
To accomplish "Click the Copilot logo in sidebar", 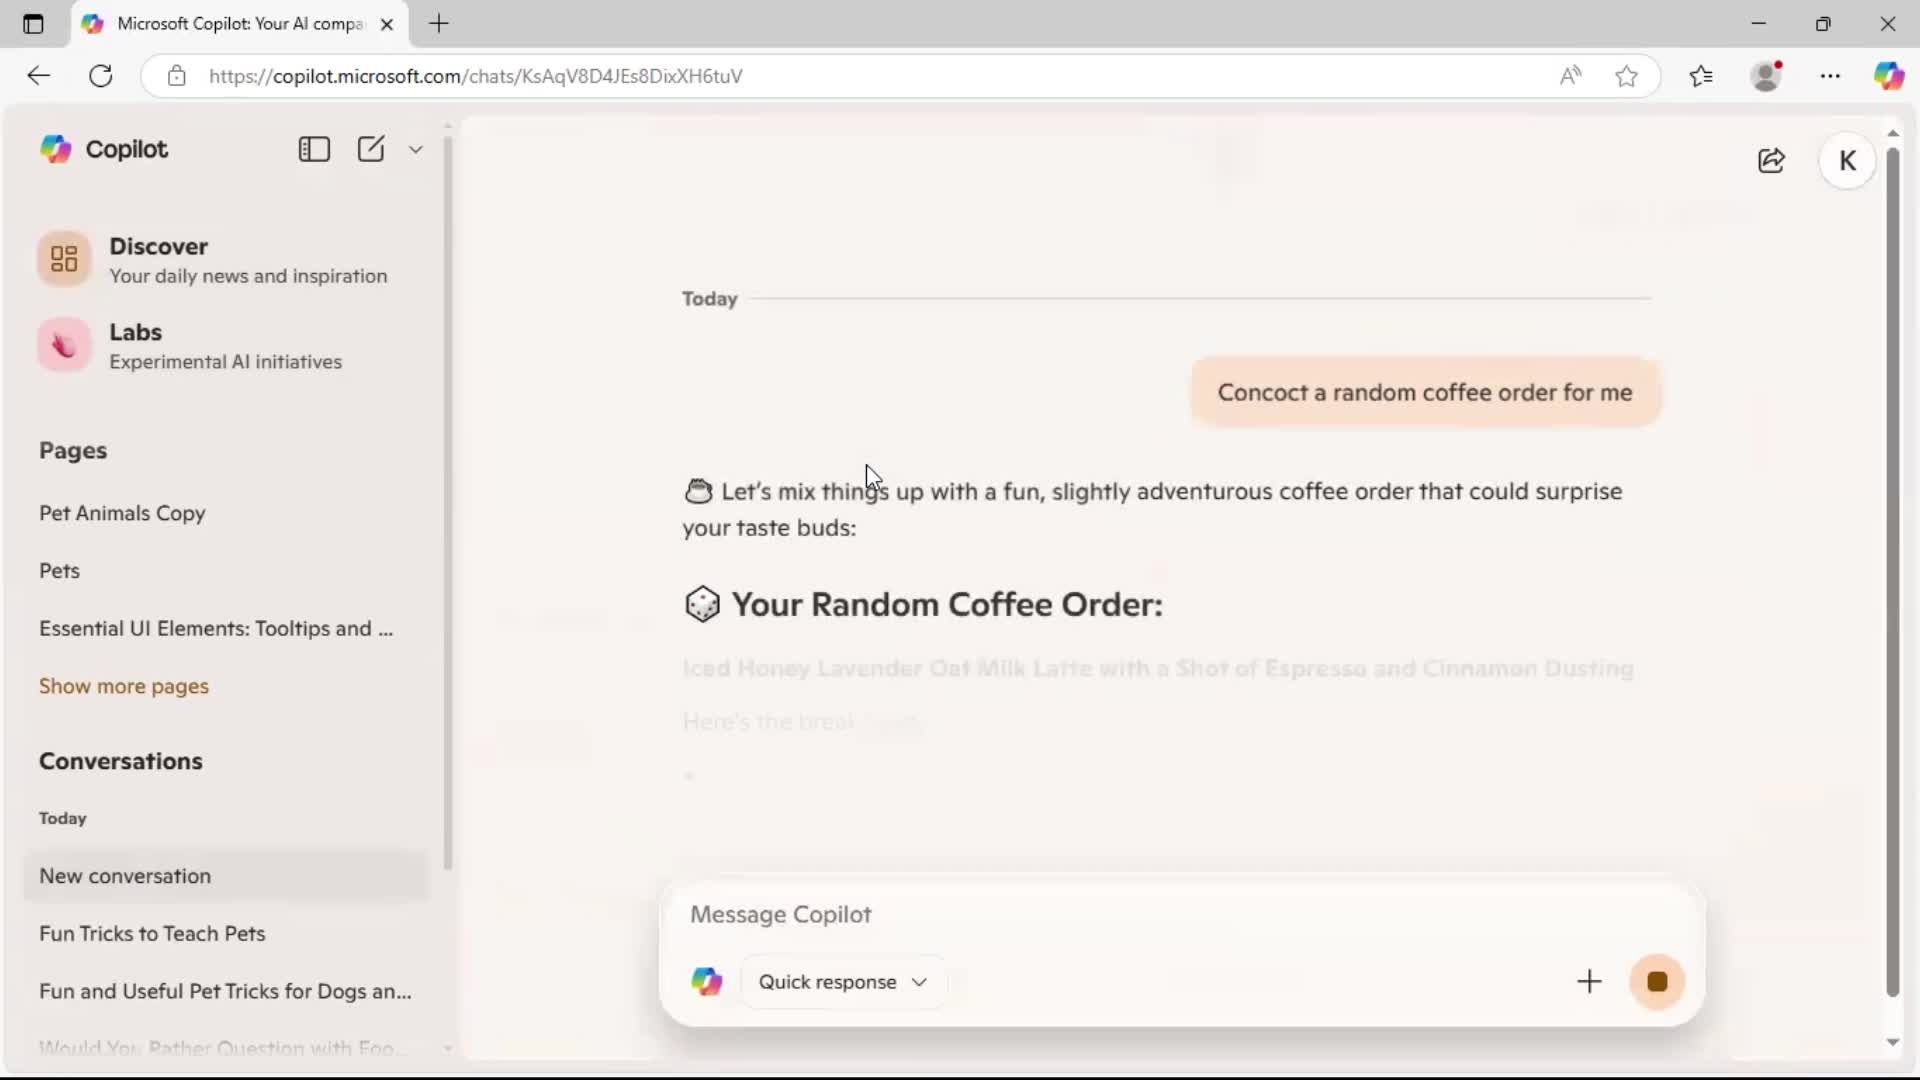I will click(56, 149).
